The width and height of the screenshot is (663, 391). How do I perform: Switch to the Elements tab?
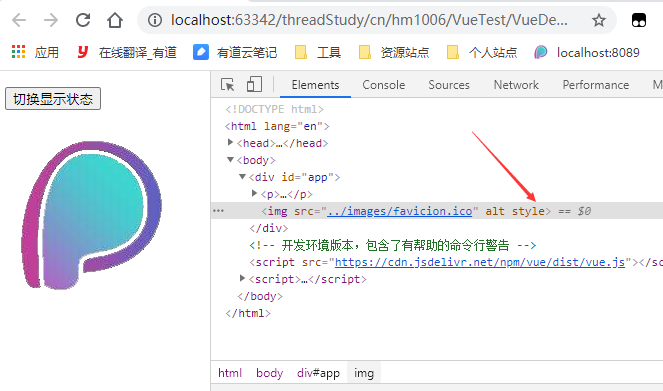315,85
